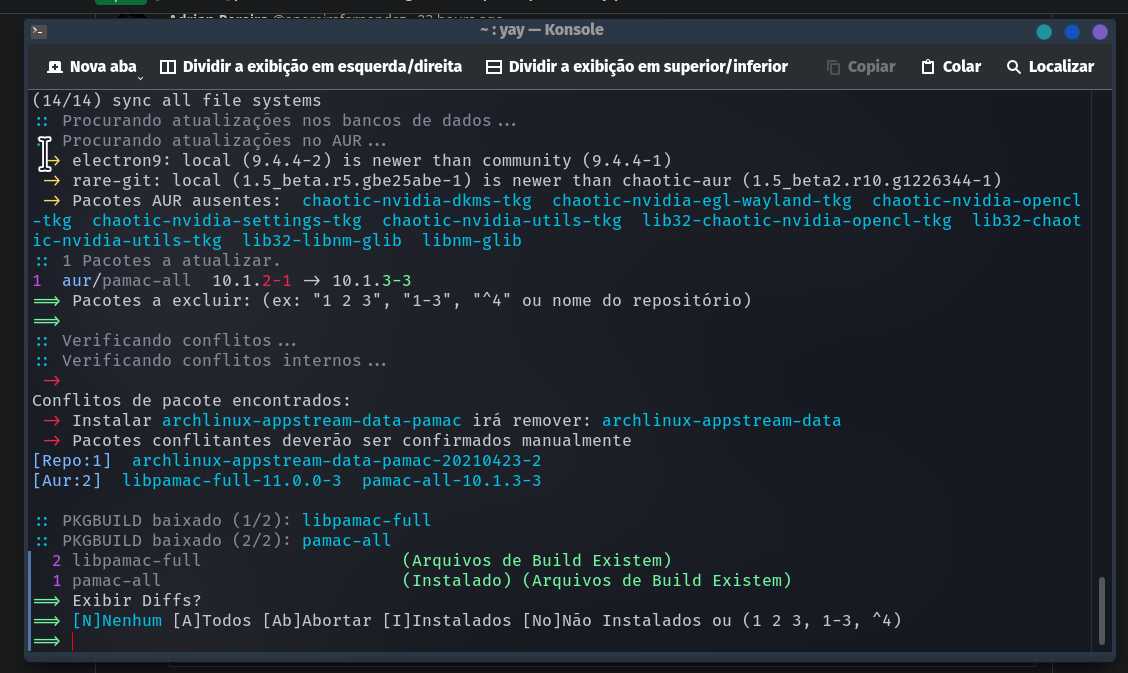Click the [A]Todos option text

click(212, 621)
